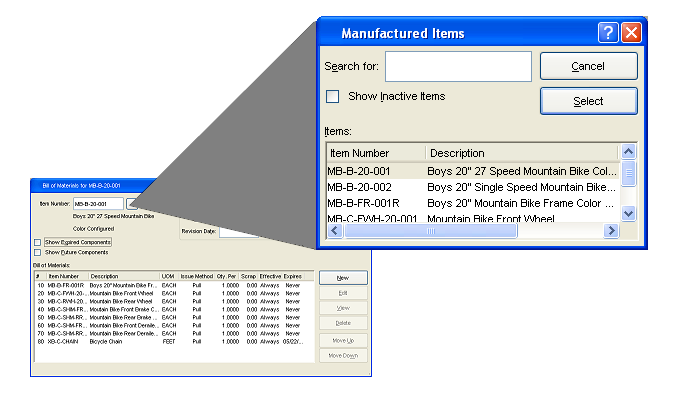Click the Items list scroll down arrow
The image size is (680, 400).
pos(628,213)
